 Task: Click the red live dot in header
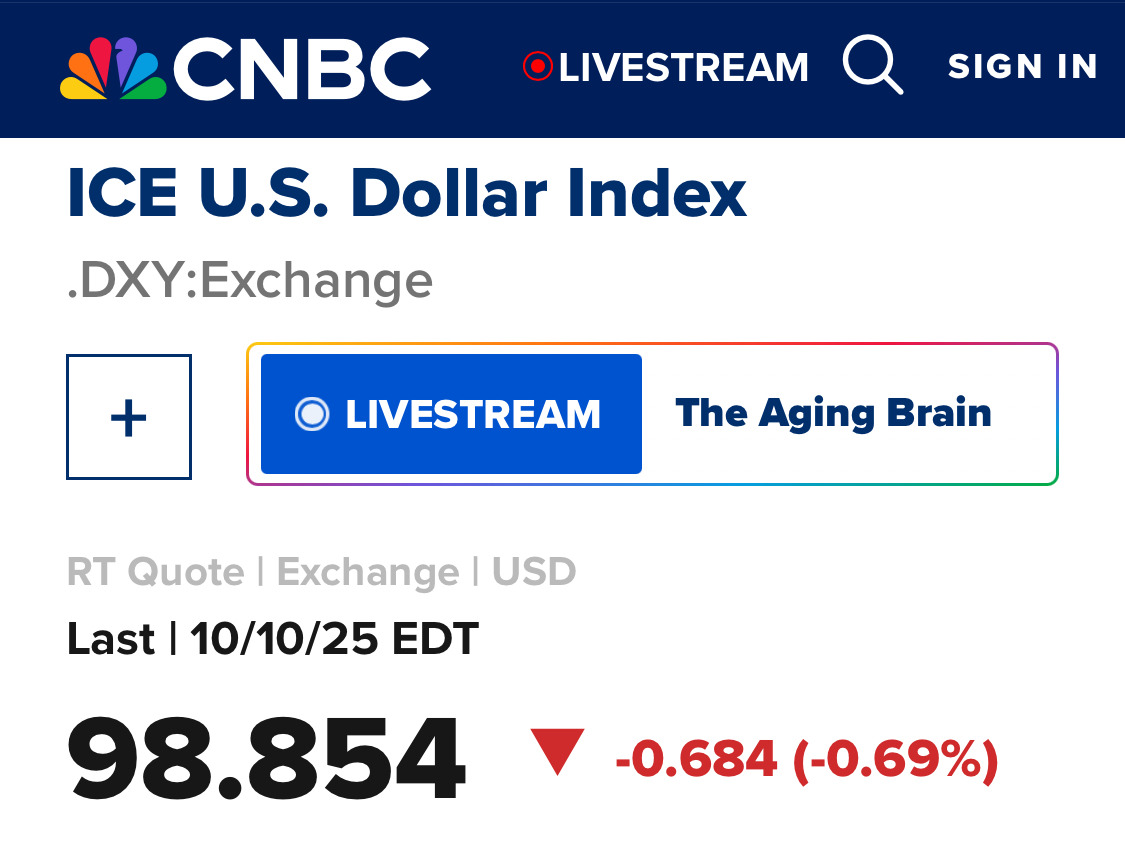tap(537, 67)
